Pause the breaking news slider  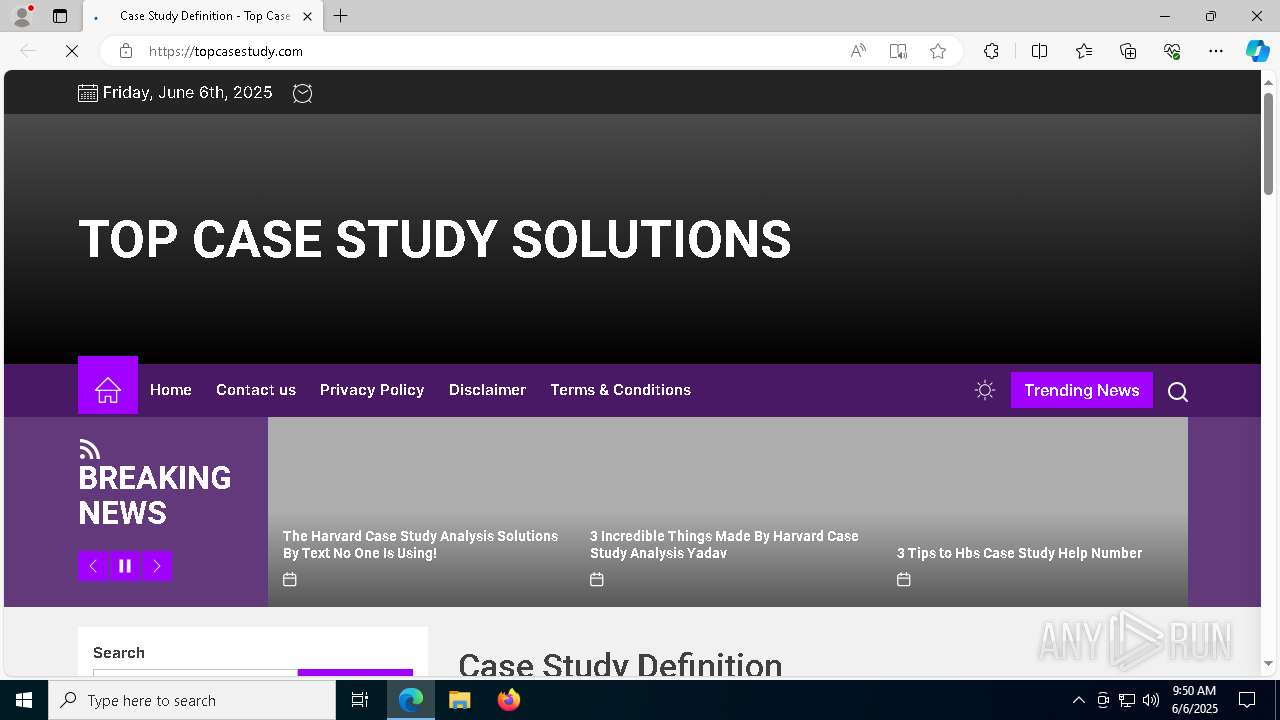[x=125, y=566]
